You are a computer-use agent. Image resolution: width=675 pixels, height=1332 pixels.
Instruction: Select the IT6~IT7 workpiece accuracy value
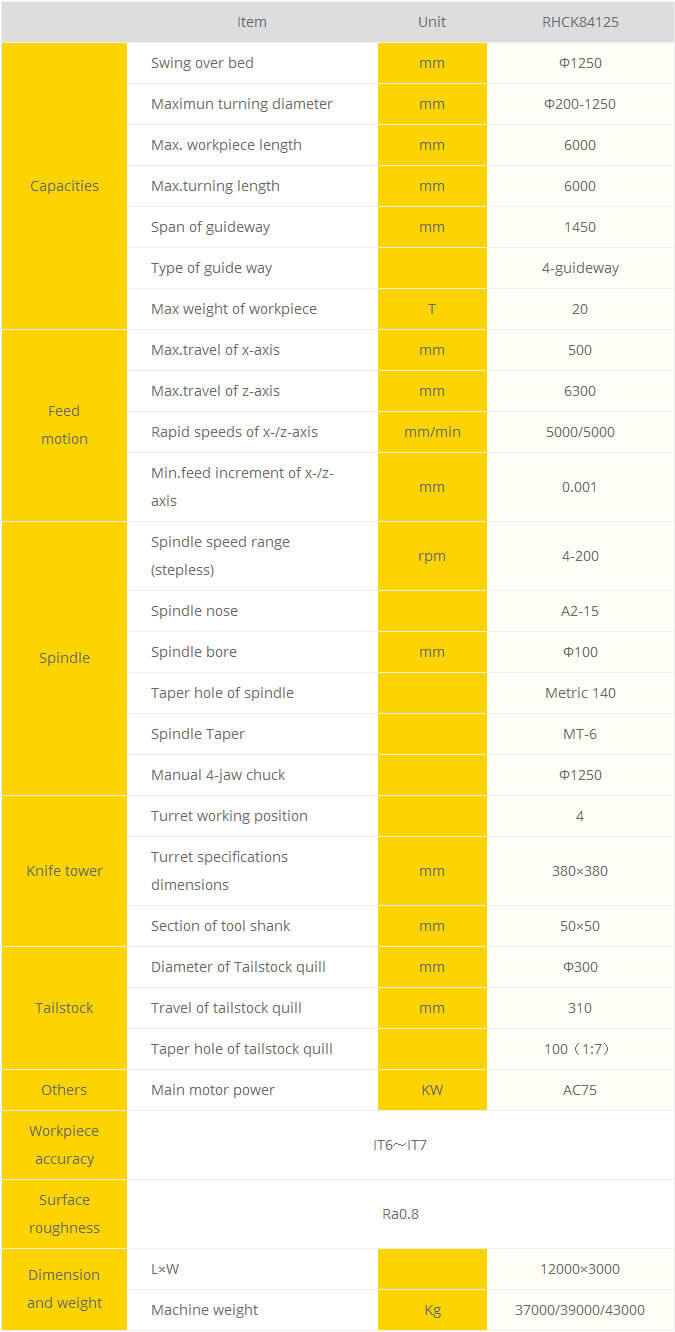pyautogui.click(x=400, y=1145)
